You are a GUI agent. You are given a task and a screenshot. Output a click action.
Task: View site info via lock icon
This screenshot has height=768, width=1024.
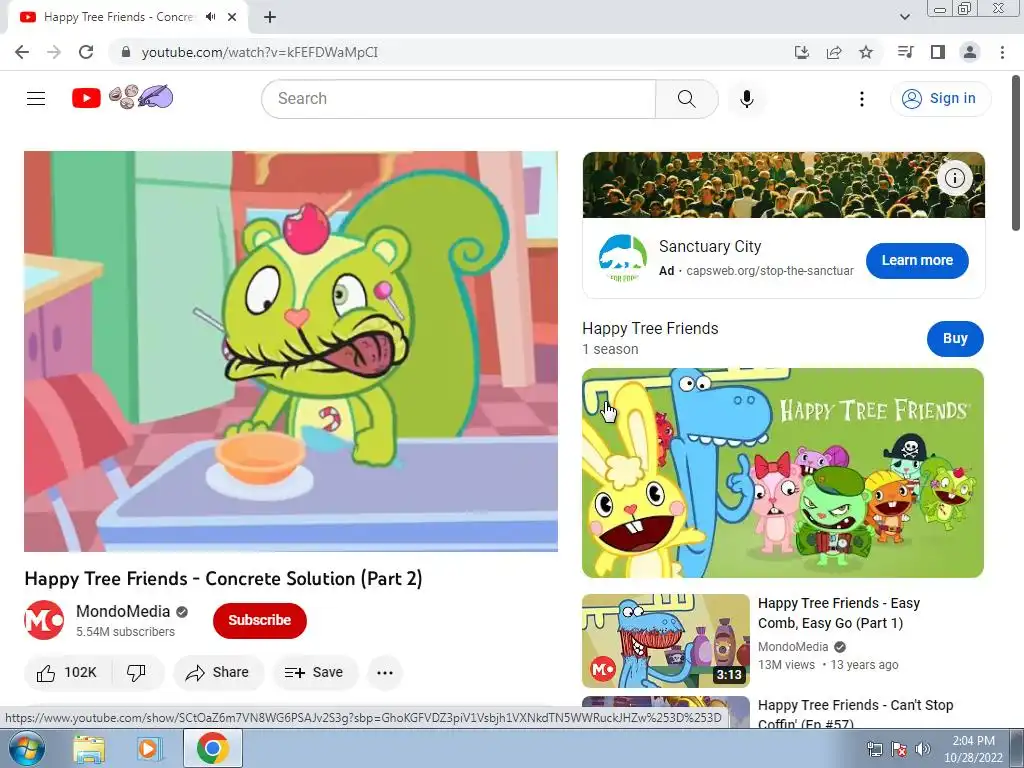pyautogui.click(x=126, y=52)
